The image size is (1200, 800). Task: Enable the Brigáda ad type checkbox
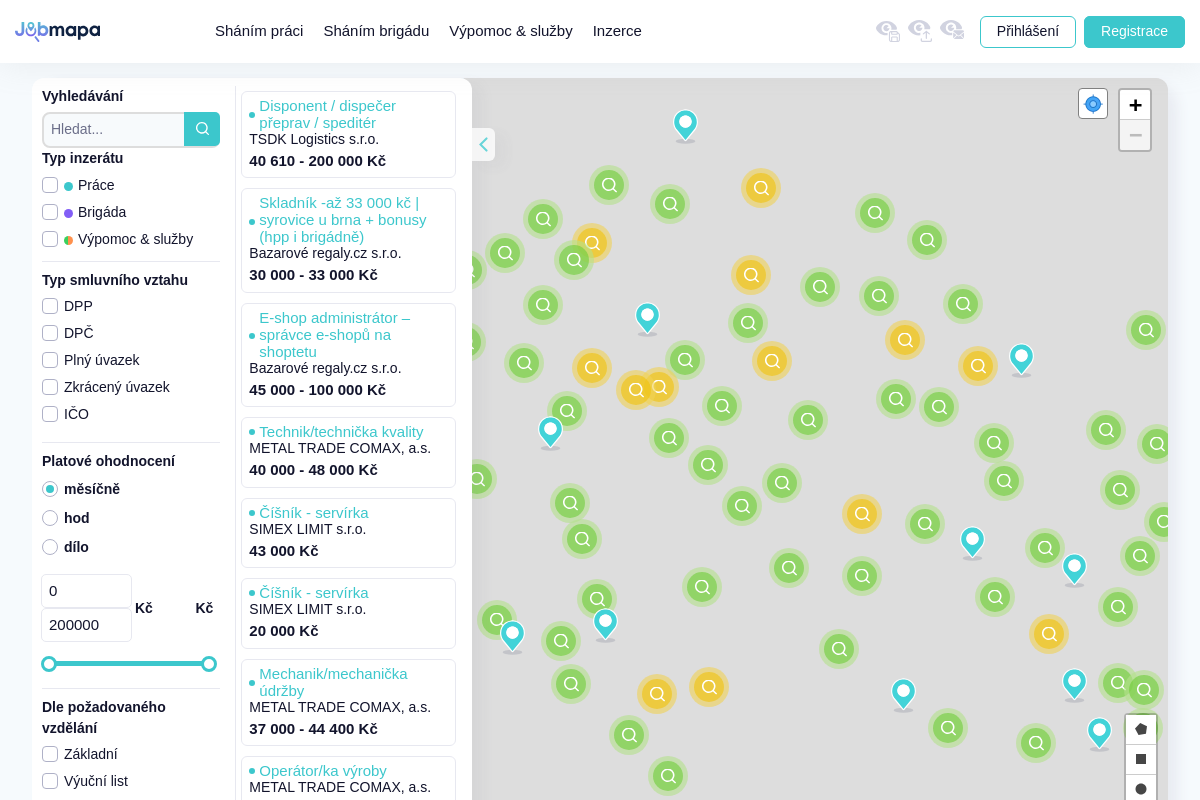[x=50, y=212]
